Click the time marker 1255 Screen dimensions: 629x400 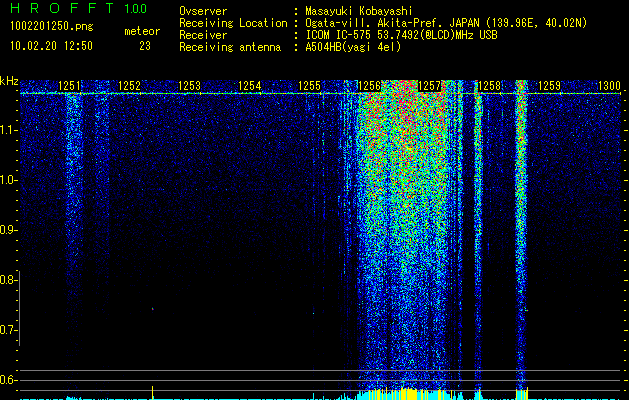pyautogui.click(x=310, y=86)
